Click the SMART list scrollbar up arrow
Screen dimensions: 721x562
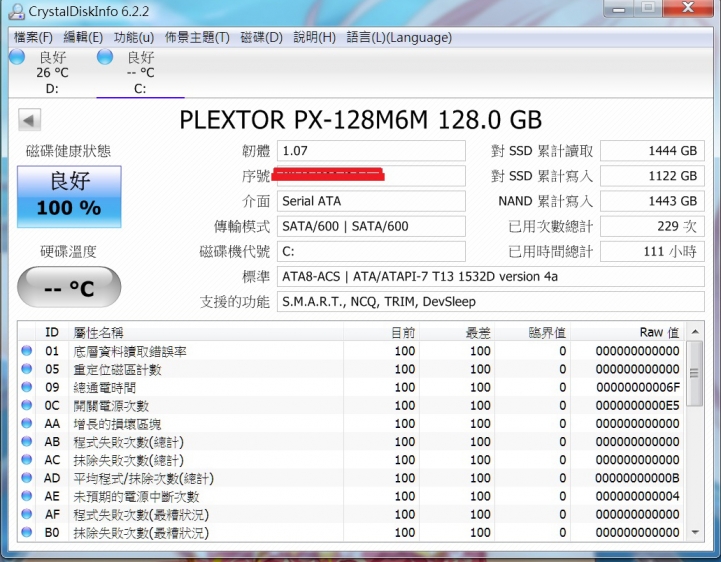[x=695, y=332]
